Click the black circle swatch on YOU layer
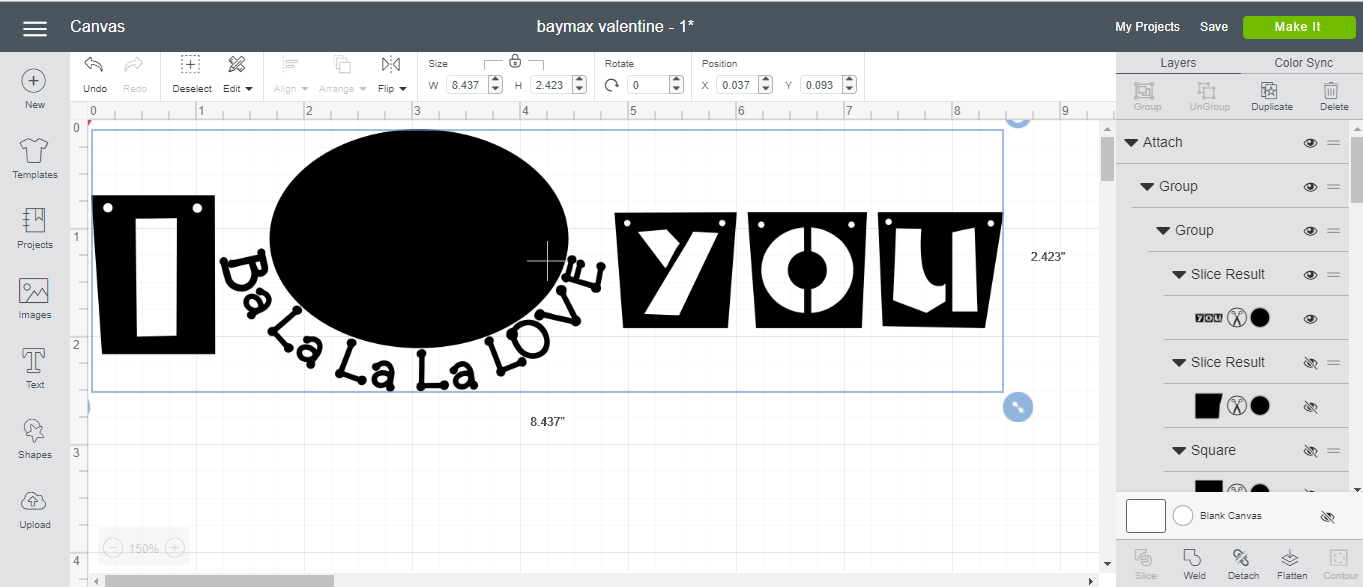This screenshot has width=1363, height=587. click(x=1260, y=318)
